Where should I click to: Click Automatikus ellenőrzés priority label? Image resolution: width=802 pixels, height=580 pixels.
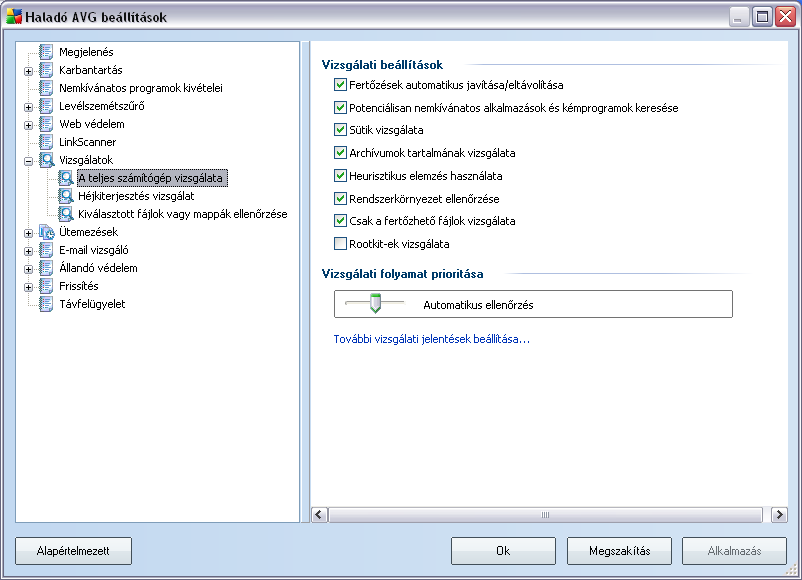(478, 305)
